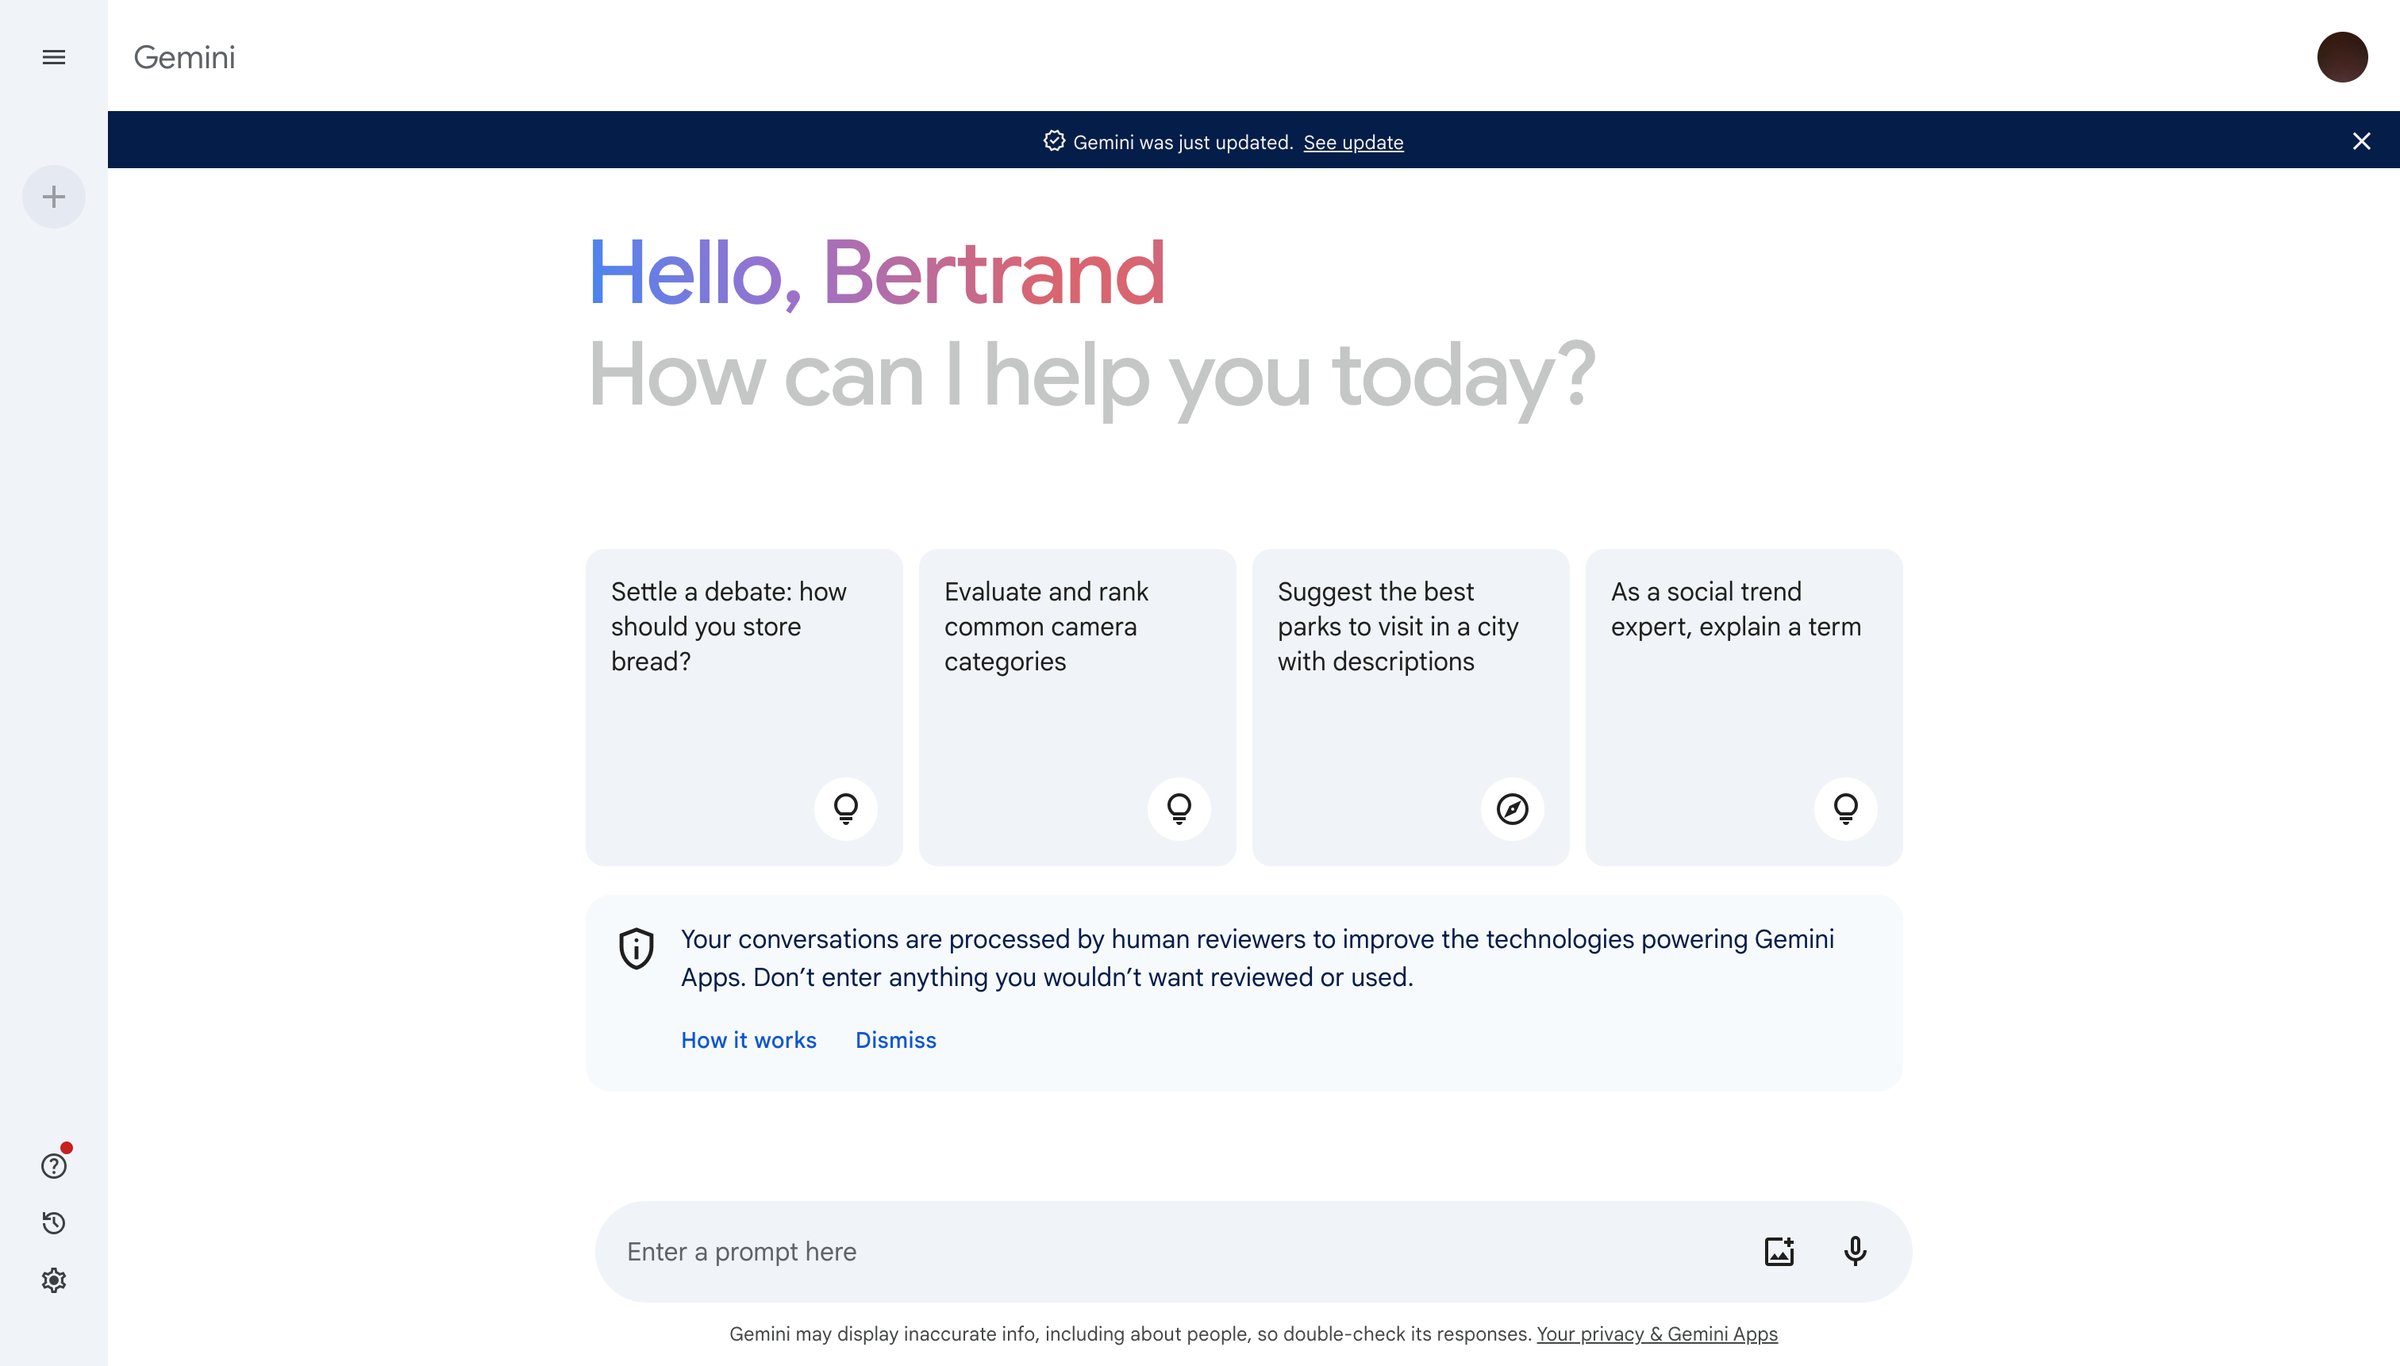Click the Gemini logo text
The width and height of the screenshot is (2400, 1366).
185,57
